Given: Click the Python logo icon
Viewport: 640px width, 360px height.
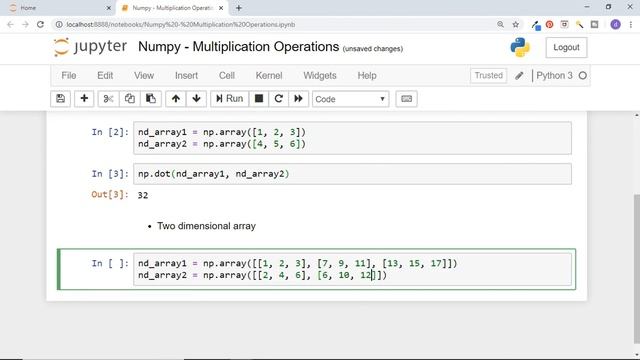Looking at the screenshot, I should [520, 47].
